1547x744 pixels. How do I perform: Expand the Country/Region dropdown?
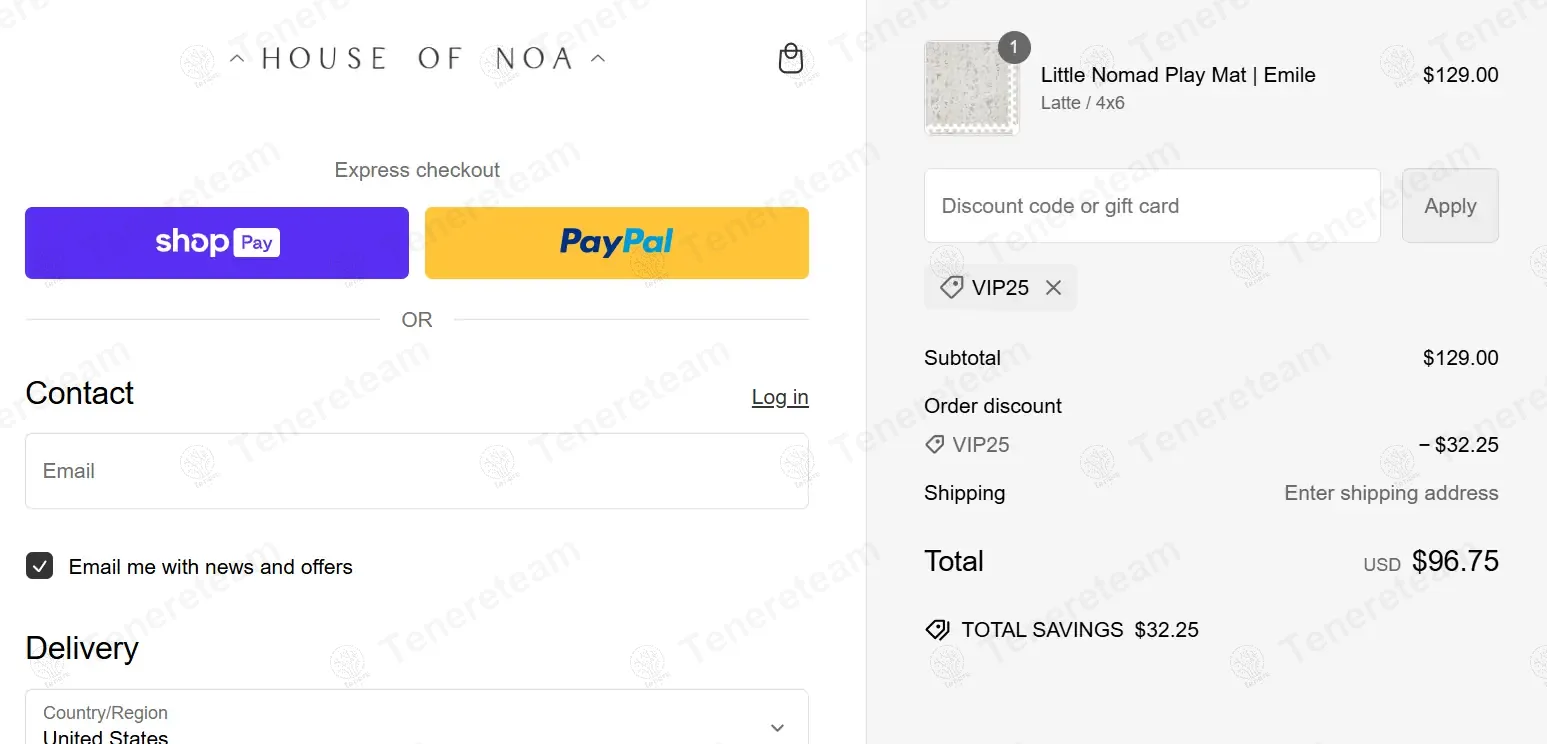[416, 725]
